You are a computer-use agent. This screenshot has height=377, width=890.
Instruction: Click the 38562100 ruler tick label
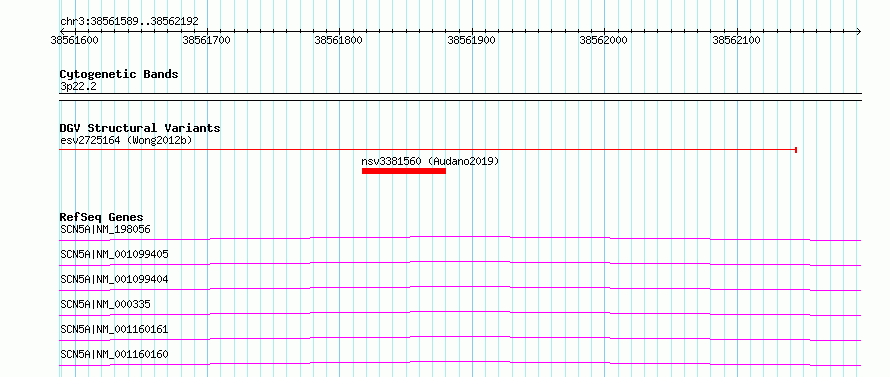point(736,40)
